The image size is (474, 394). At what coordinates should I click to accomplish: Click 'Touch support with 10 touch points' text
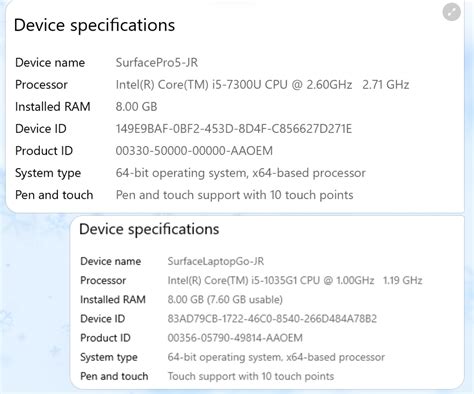point(251,376)
